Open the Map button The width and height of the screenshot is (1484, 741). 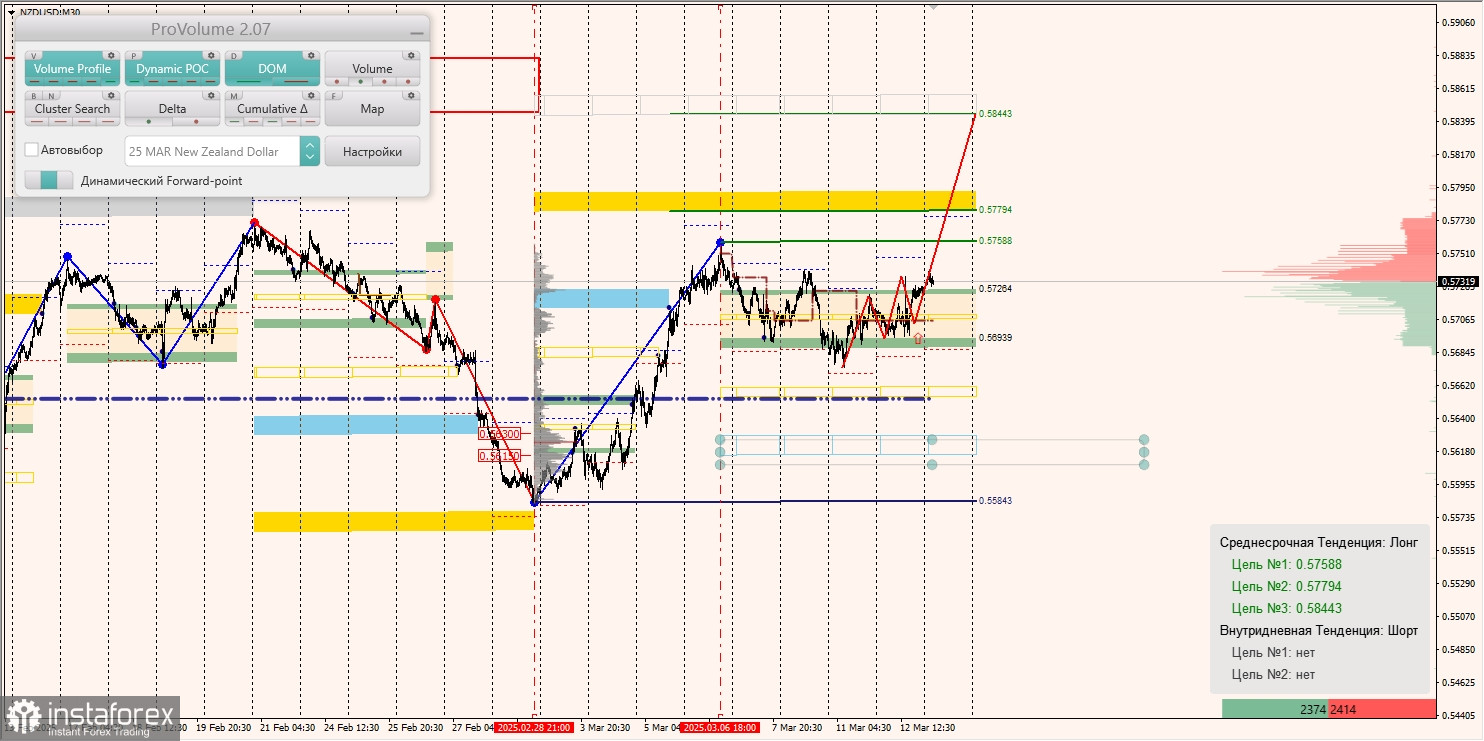click(x=372, y=109)
